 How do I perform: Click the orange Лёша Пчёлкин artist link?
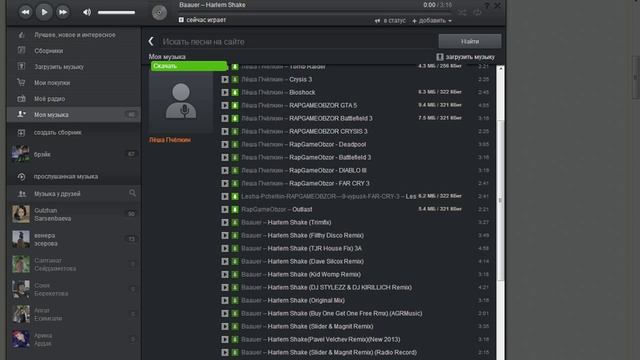point(170,140)
